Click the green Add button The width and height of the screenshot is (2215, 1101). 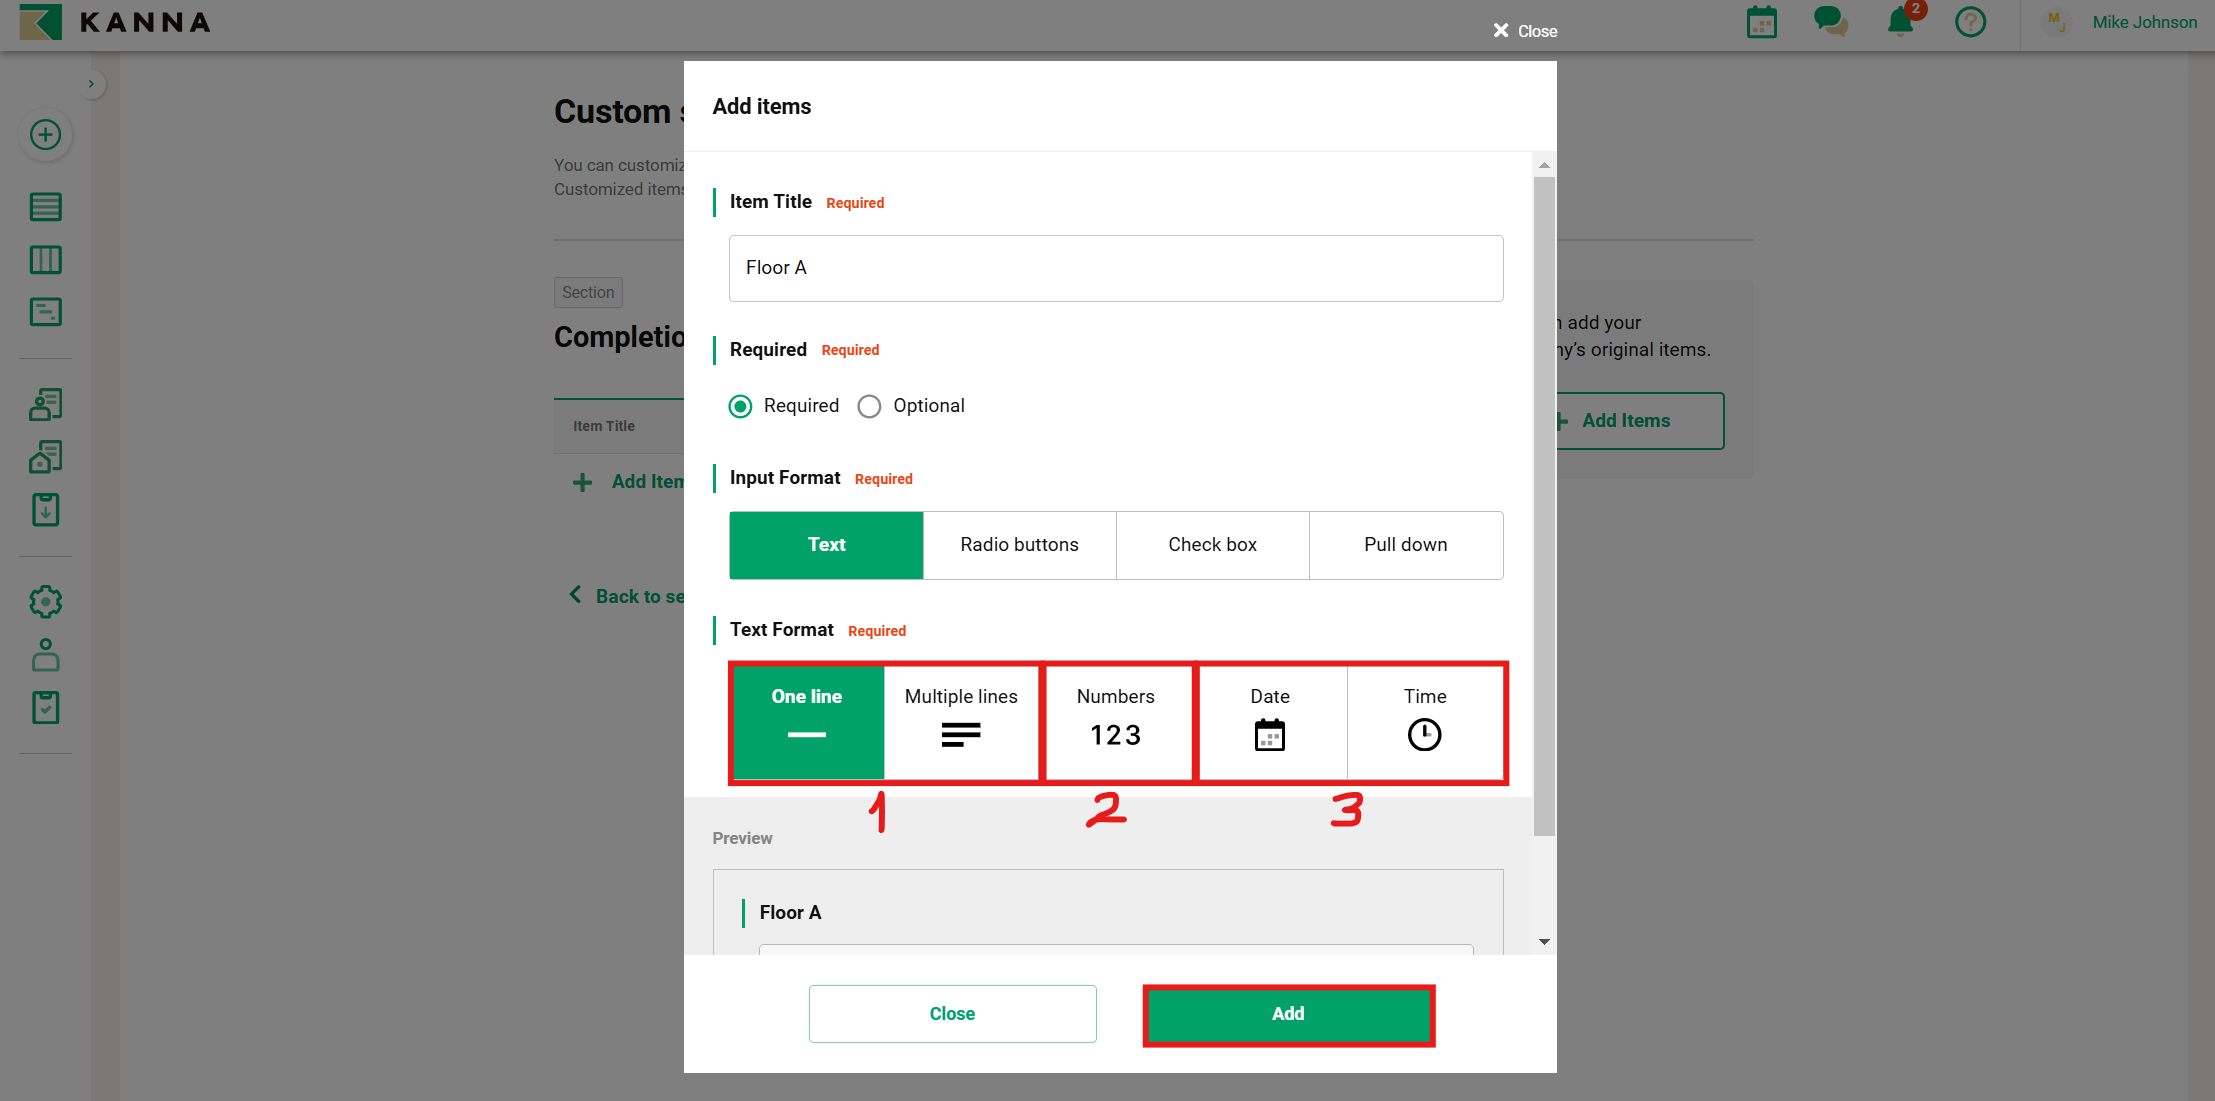click(x=1288, y=1014)
